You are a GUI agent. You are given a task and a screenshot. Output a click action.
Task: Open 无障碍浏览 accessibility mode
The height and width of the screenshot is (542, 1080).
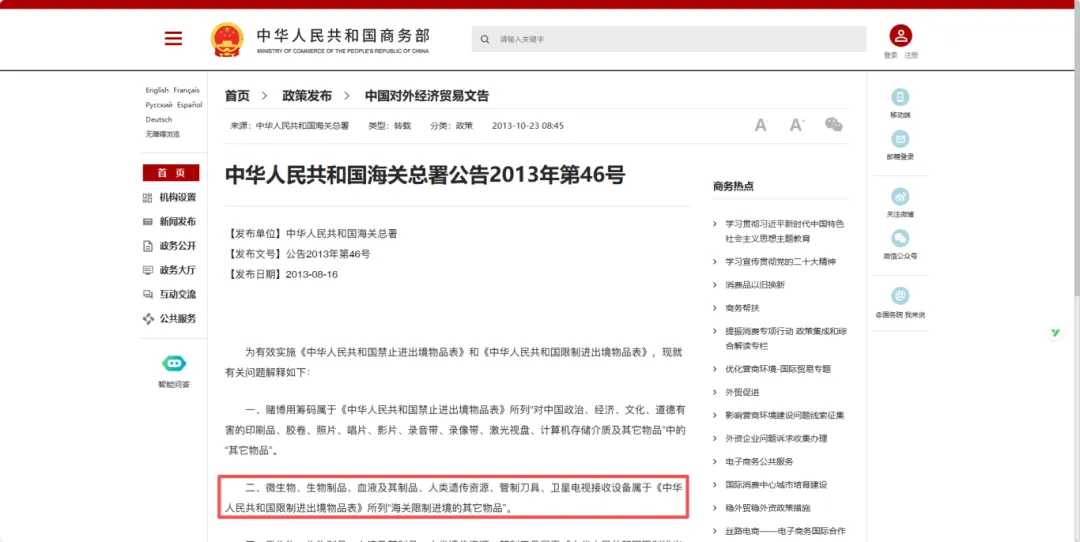click(163, 134)
